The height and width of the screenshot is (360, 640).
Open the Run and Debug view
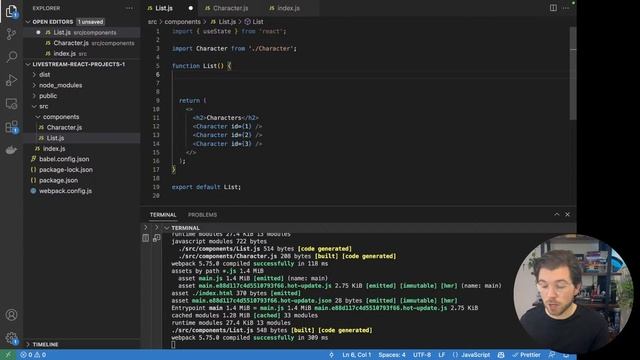11,80
